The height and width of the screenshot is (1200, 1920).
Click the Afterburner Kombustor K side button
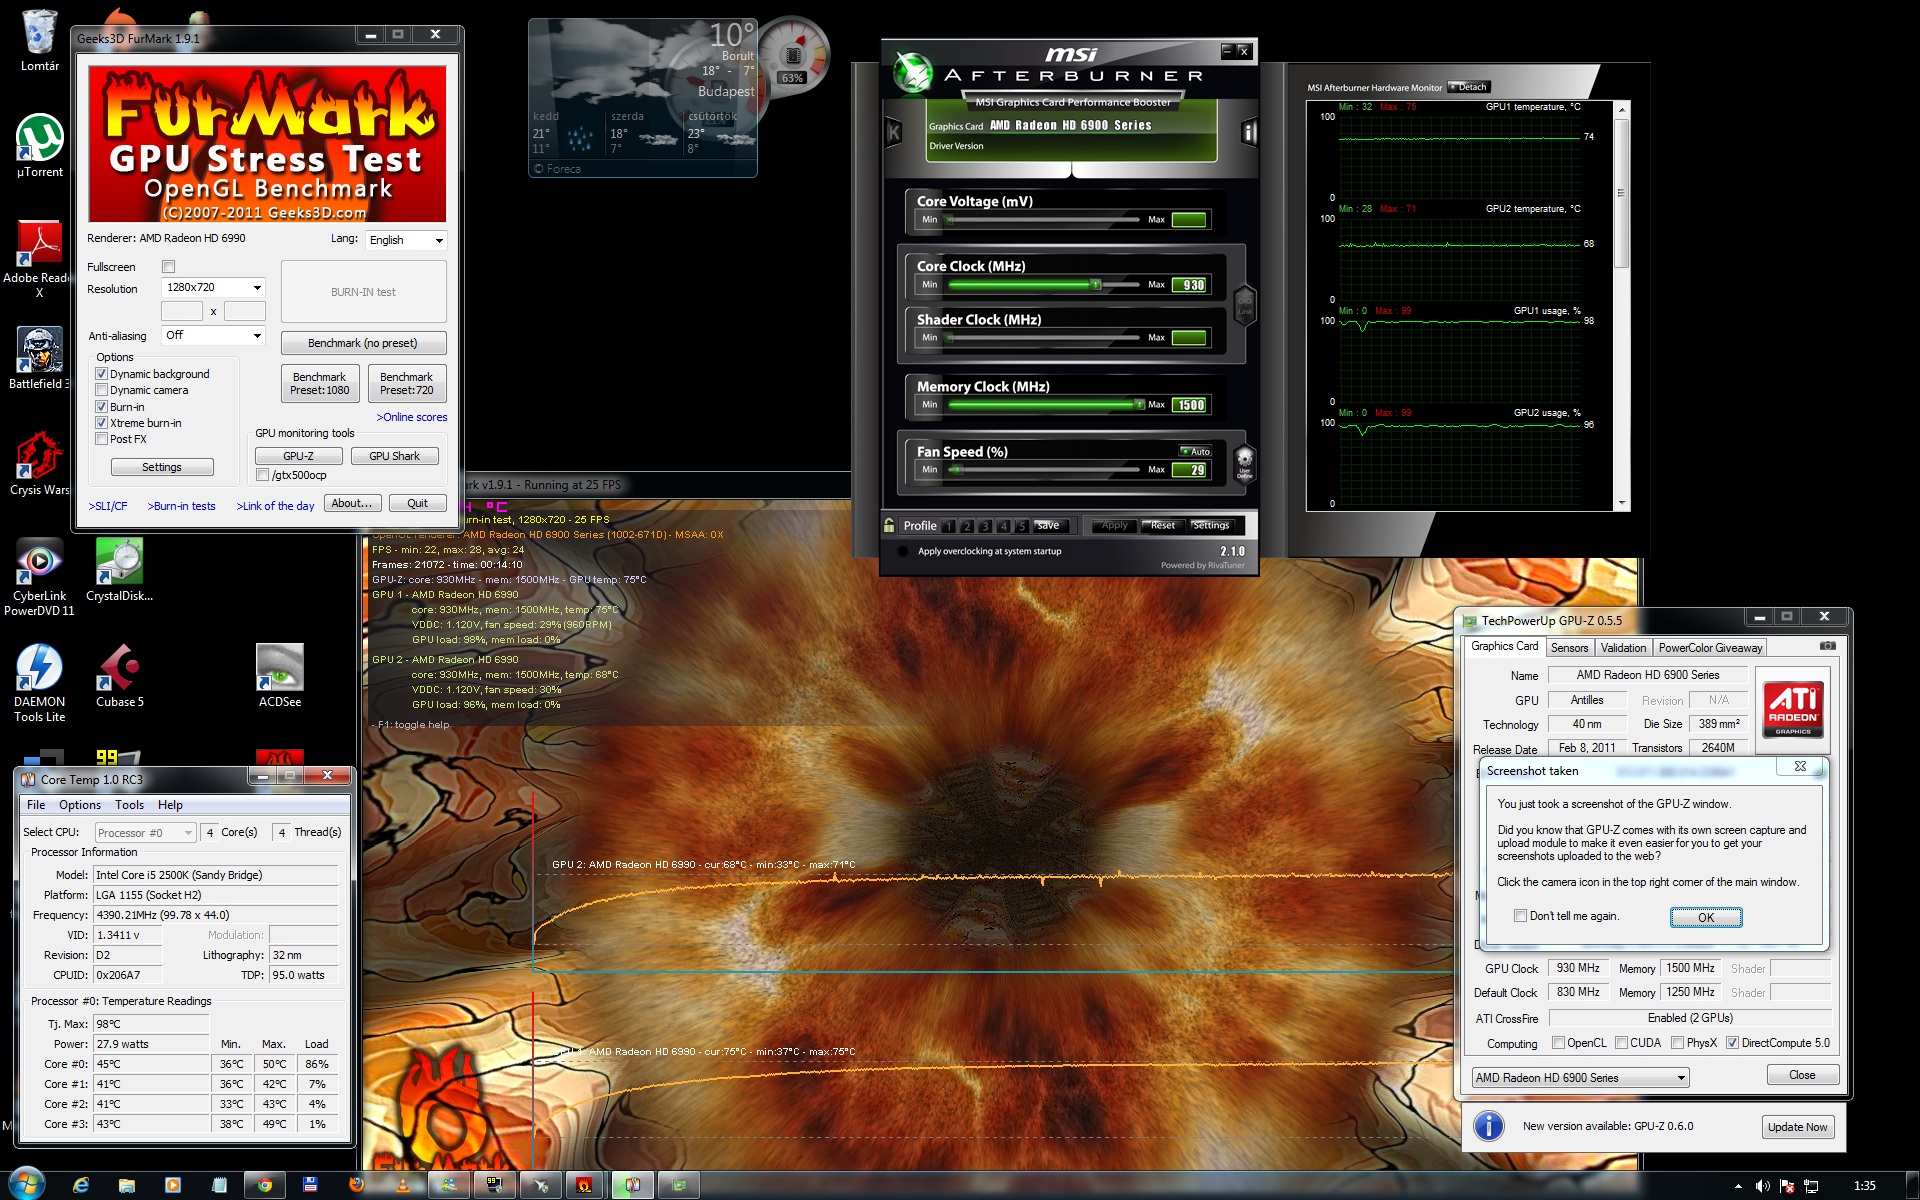click(894, 132)
